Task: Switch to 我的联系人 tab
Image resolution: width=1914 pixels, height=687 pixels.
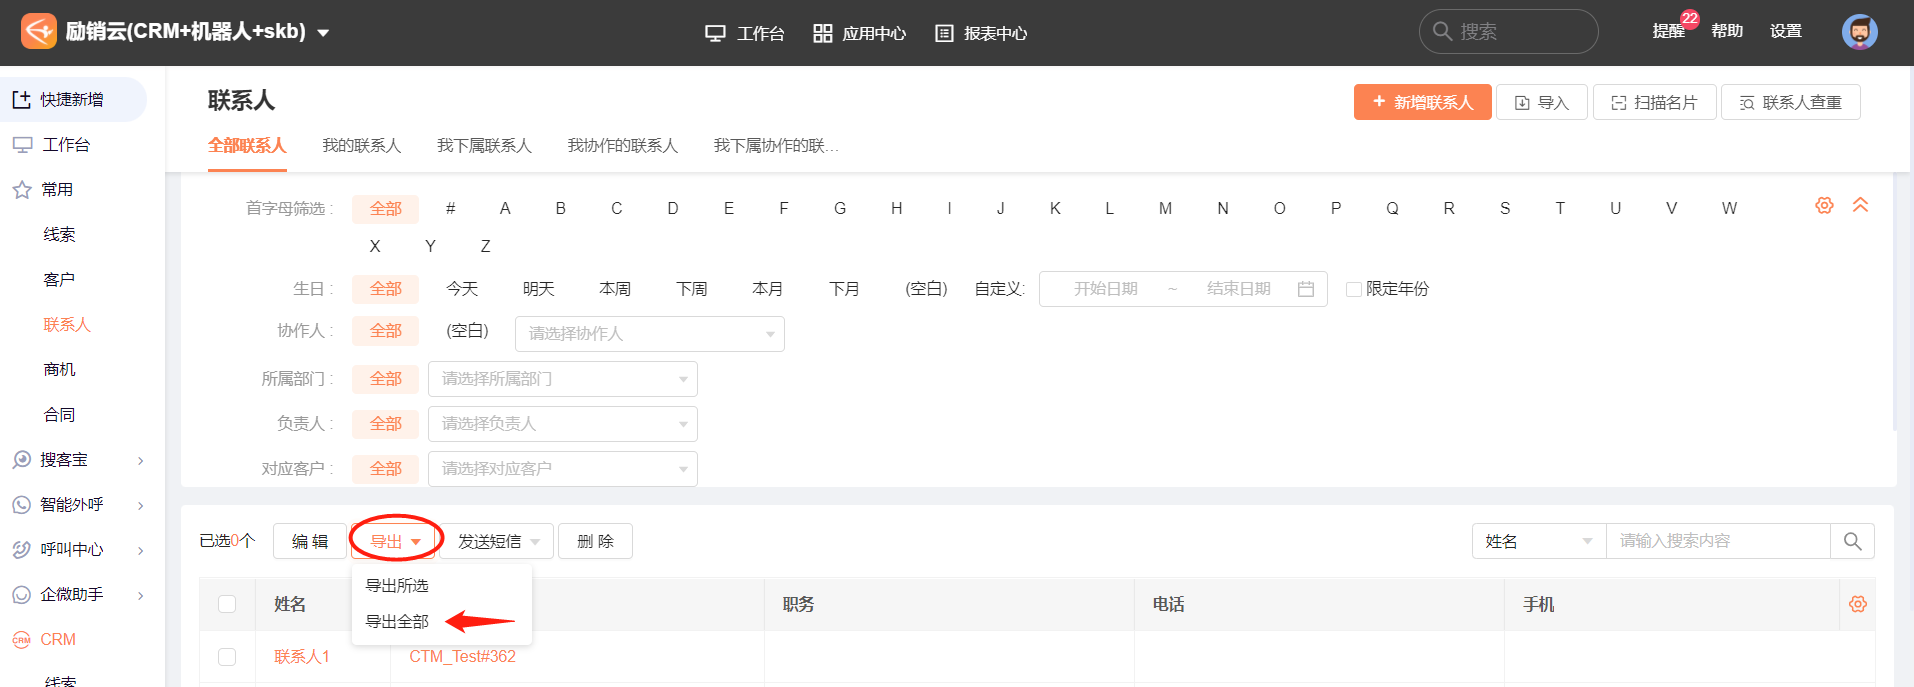Action: coord(361,146)
